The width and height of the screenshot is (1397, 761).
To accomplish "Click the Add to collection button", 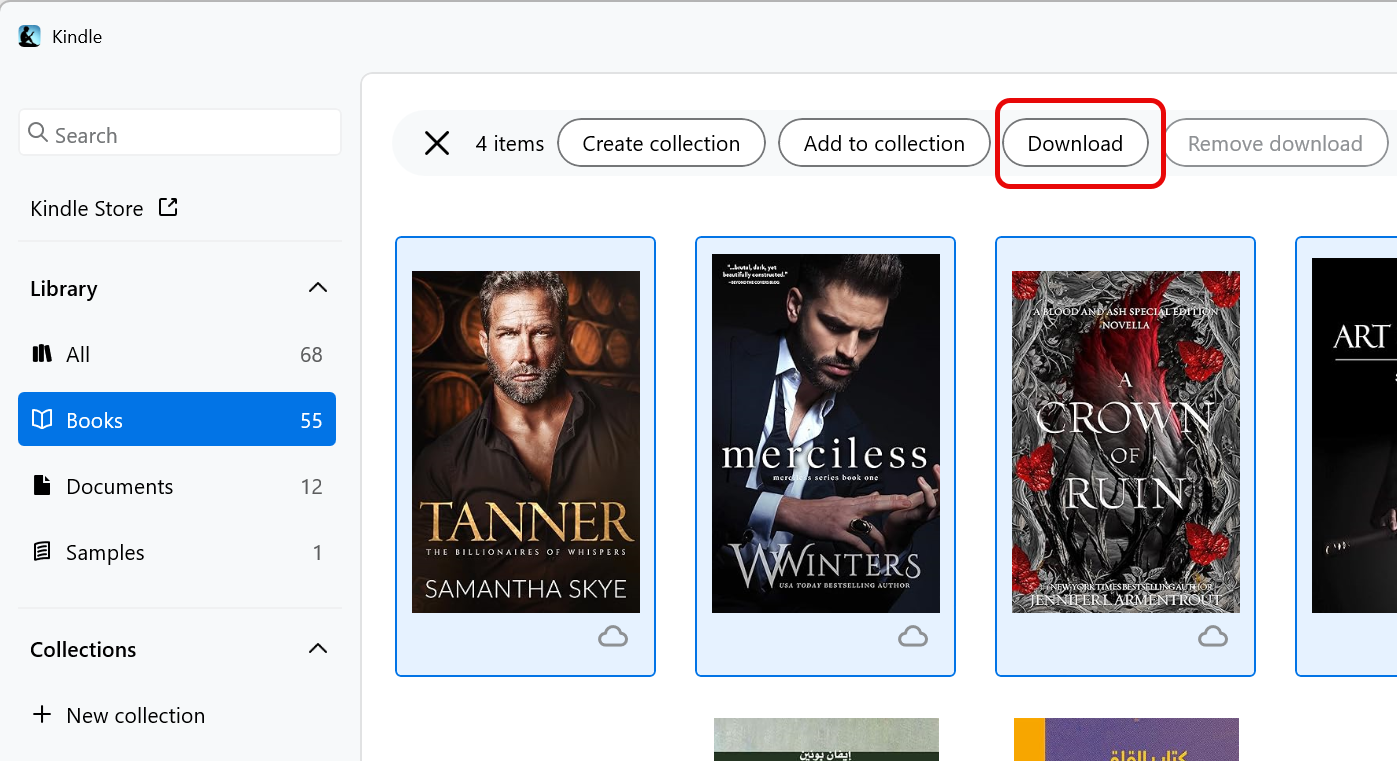I will click(x=884, y=143).
